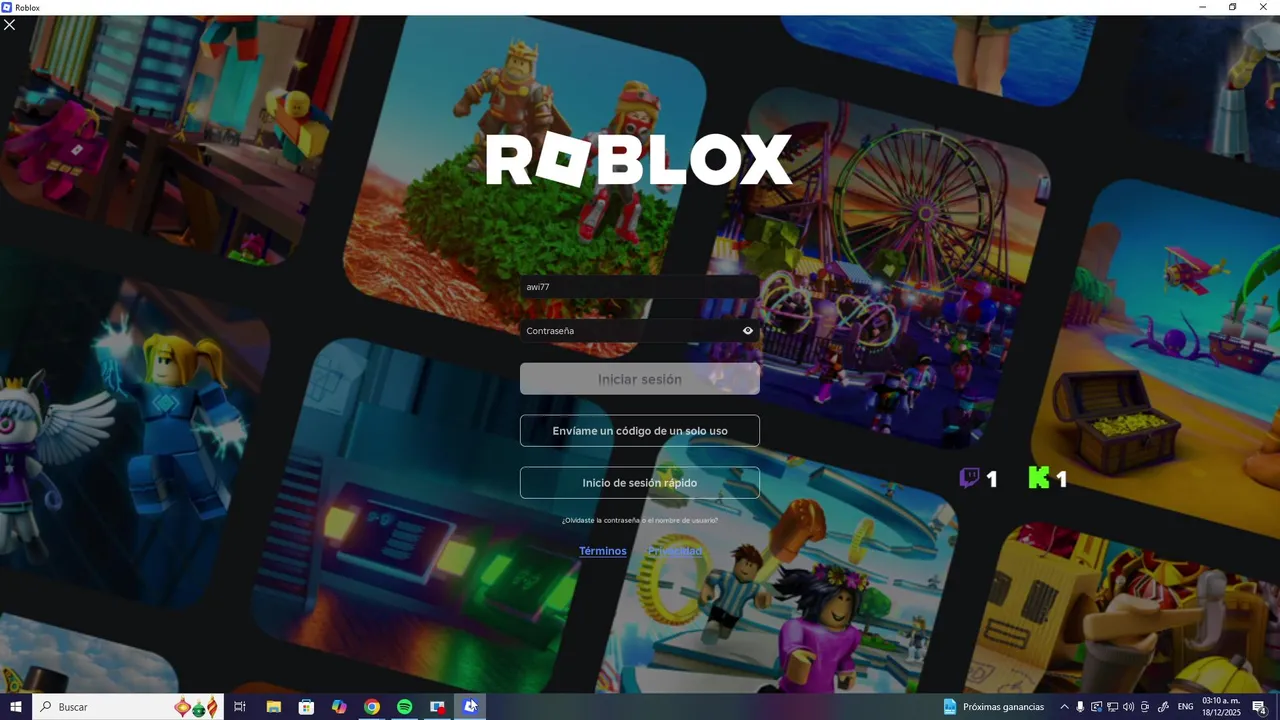Toggle password visibility with the eye icon
This screenshot has width=1280, height=720.
click(x=747, y=331)
